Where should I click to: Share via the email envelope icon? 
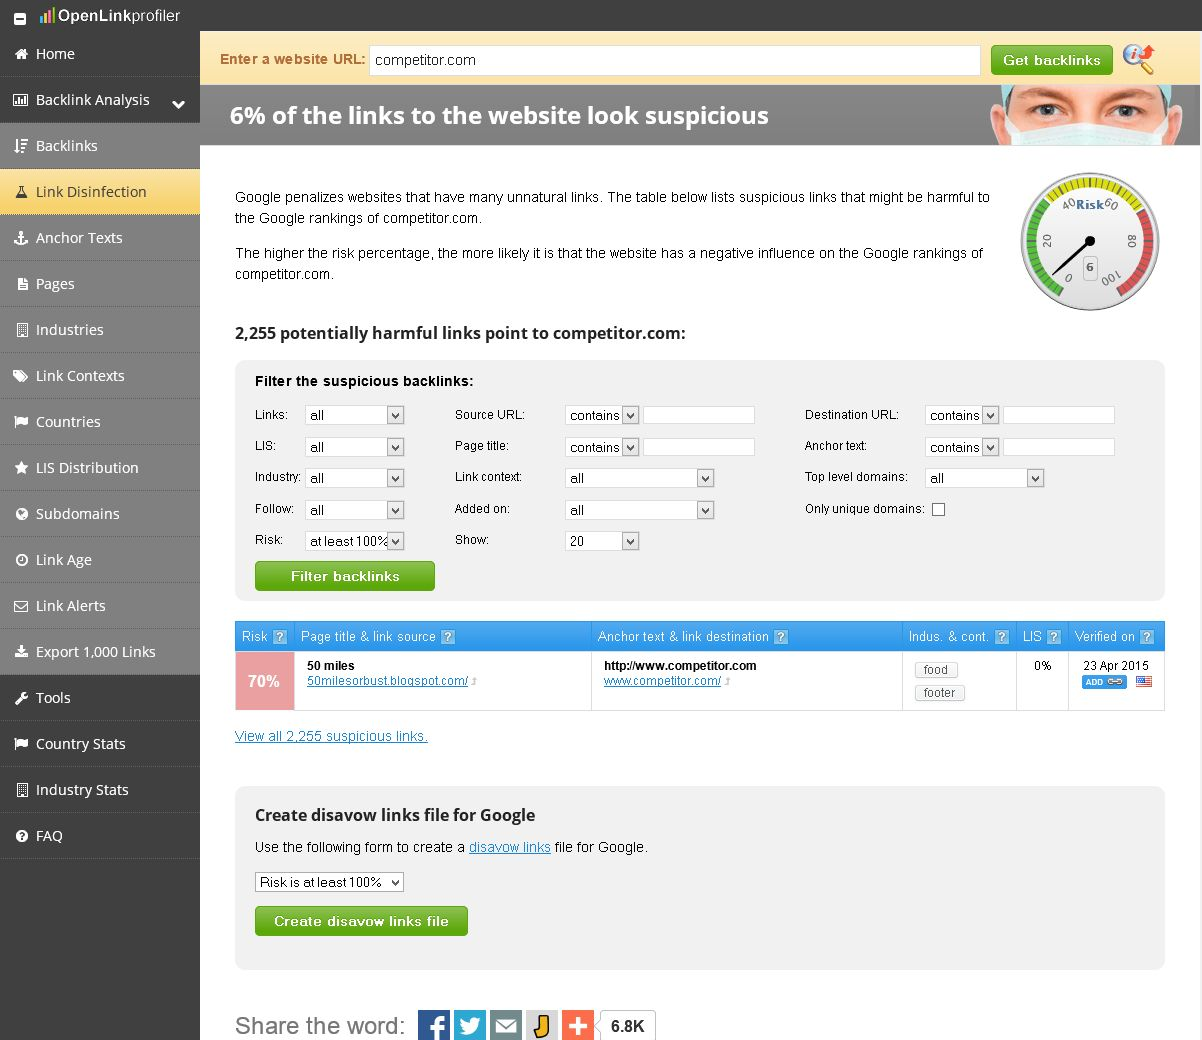pyautogui.click(x=506, y=1025)
